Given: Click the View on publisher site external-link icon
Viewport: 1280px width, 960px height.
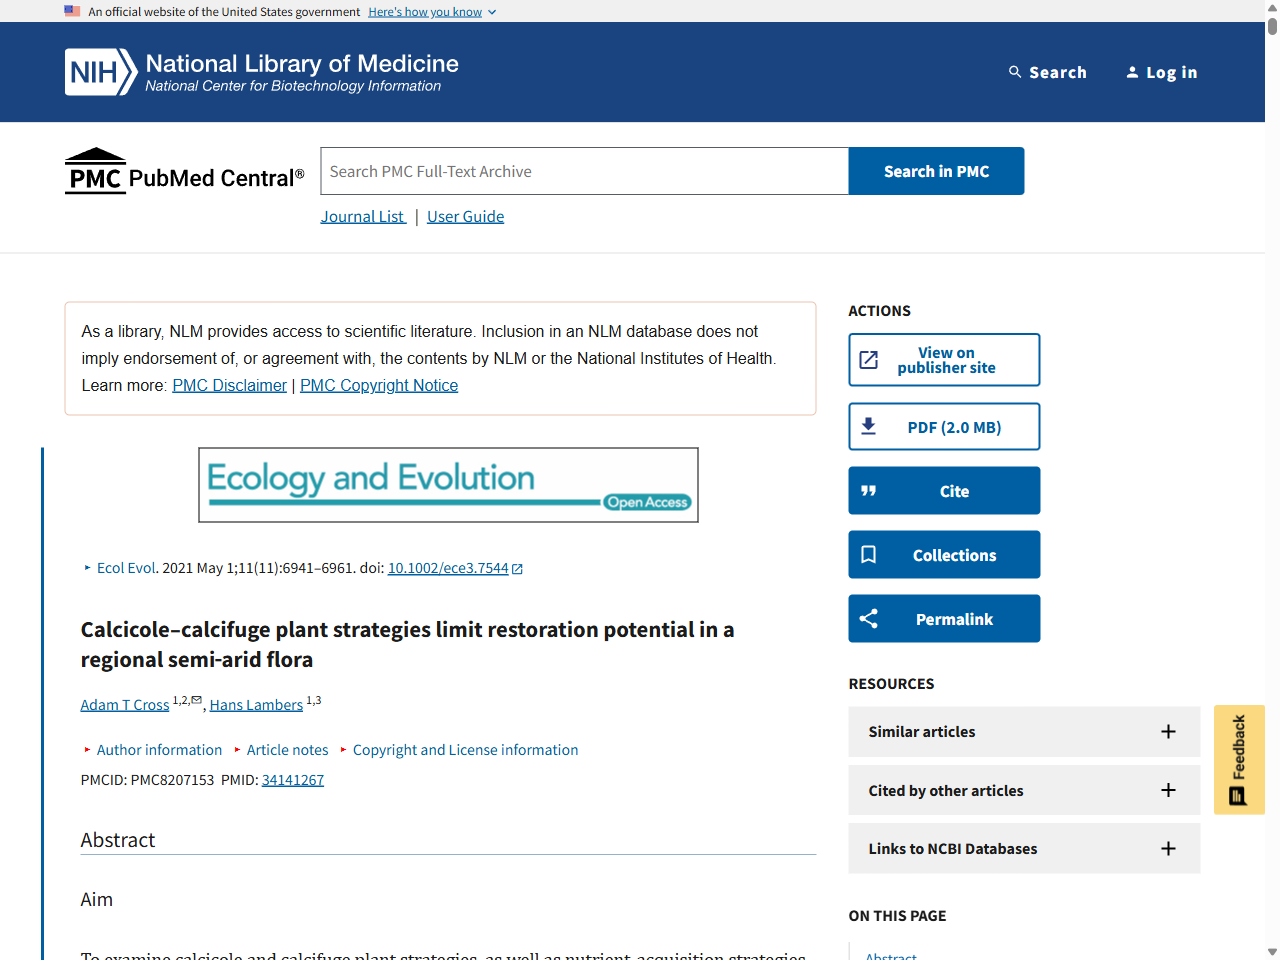Looking at the screenshot, I should coord(869,359).
